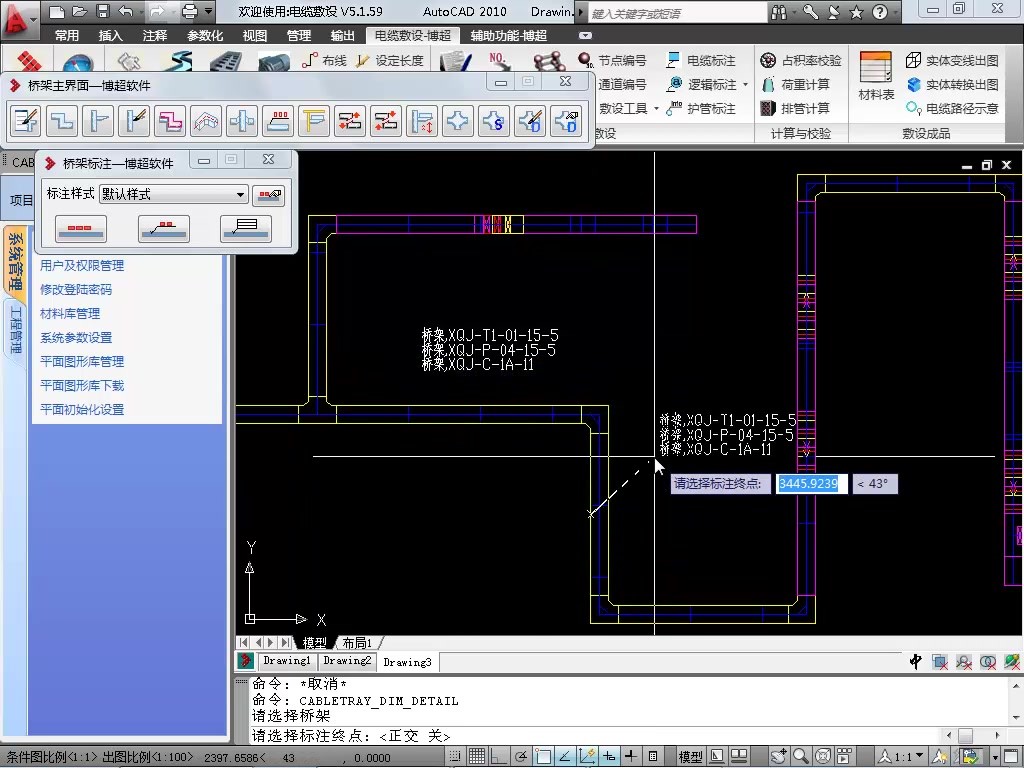Click the text-box annotation style button
Screen dimensions: 1024x768
[x=246, y=229]
